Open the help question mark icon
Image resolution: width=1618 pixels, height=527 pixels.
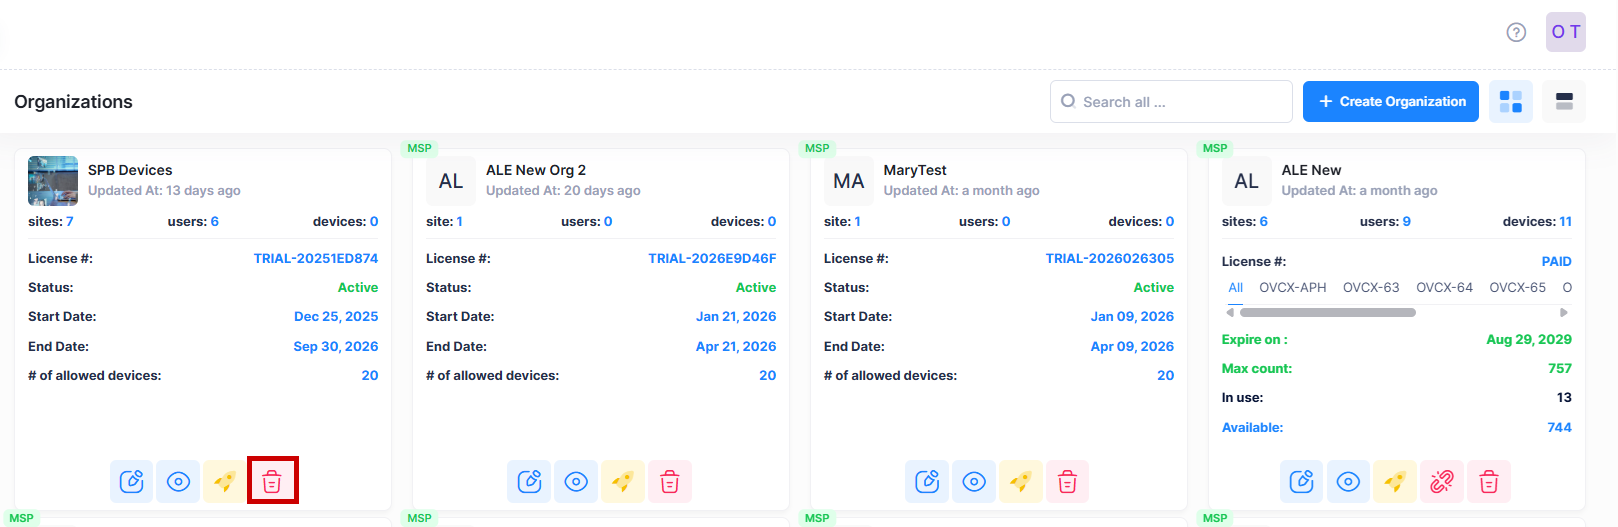pyautogui.click(x=1516, y=32)
